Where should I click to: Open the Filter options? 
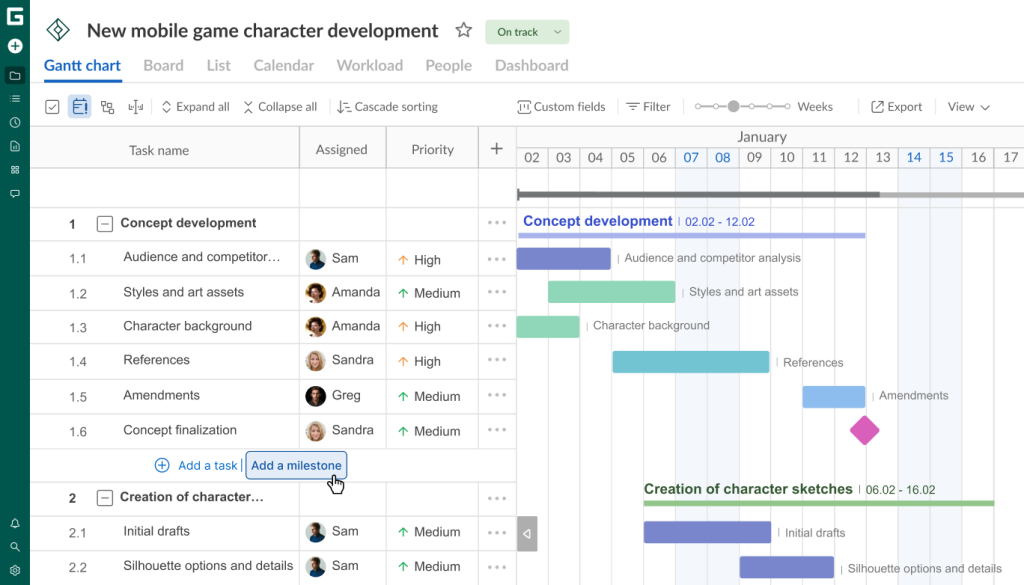click(x=648, y=106)
